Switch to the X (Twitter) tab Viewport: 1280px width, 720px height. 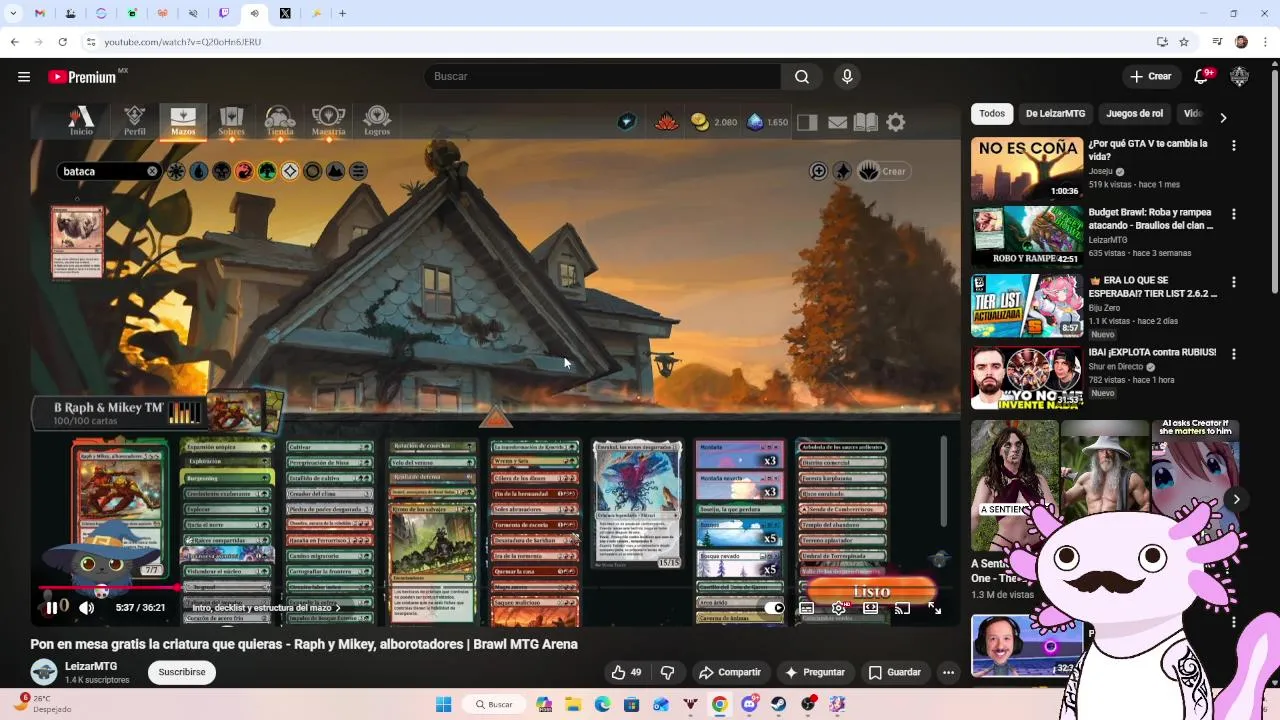(x=285, y=13)
